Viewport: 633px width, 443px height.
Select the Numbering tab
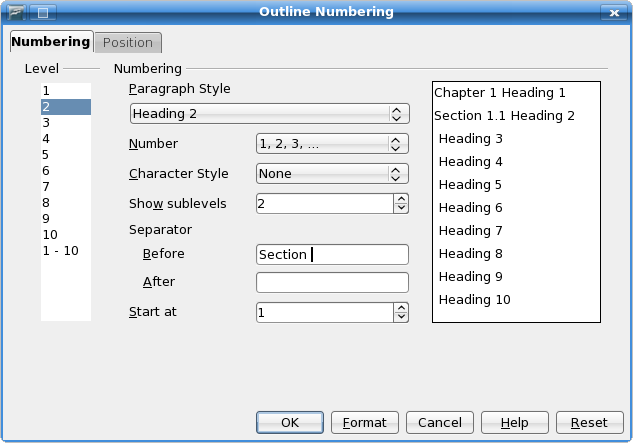coord(51,42)
